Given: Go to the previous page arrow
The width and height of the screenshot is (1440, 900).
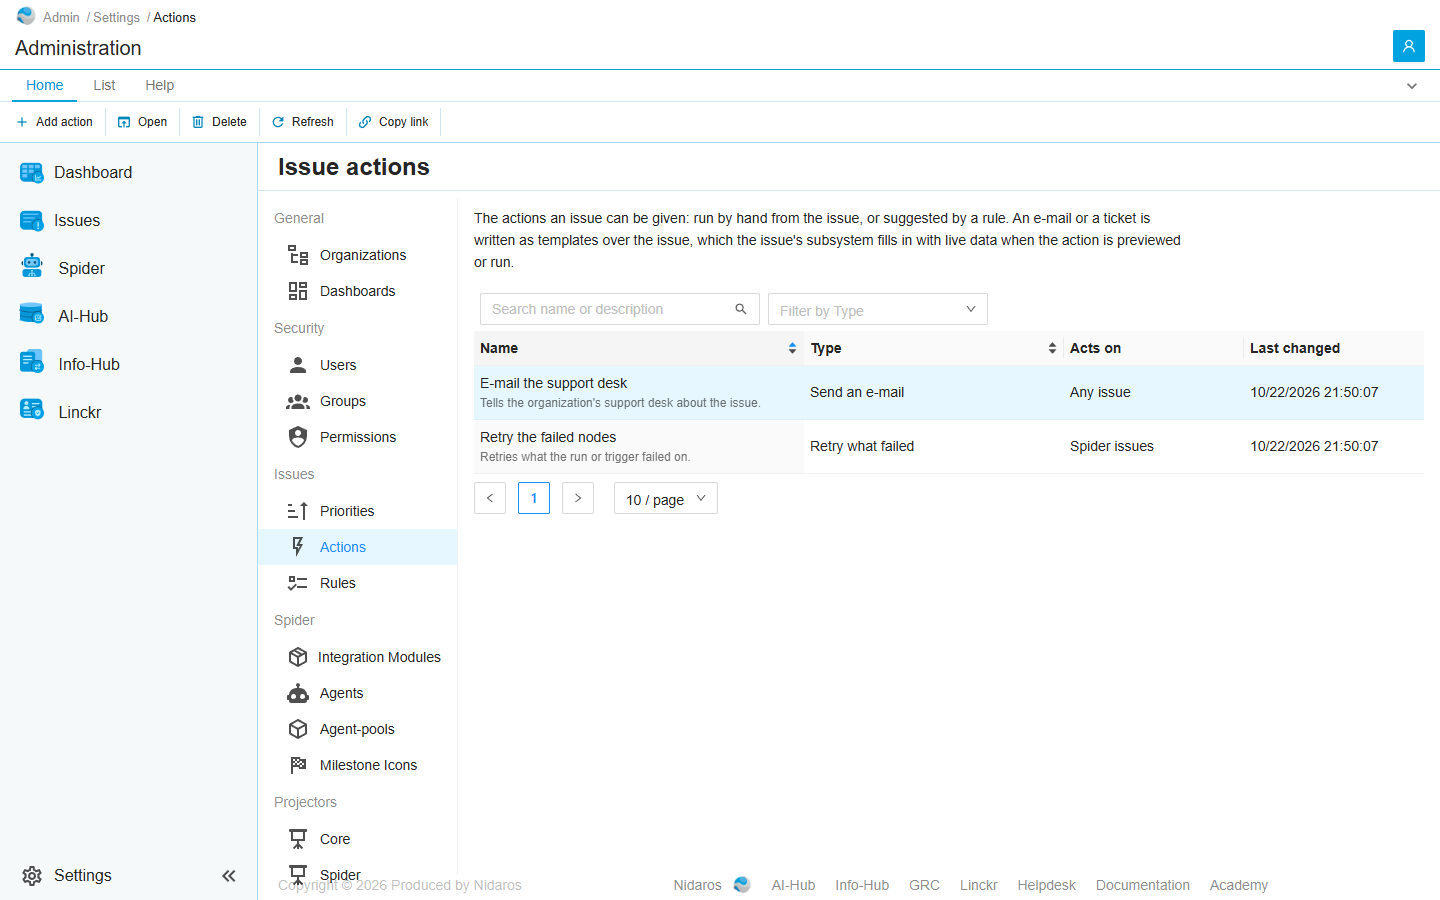Looking at the screenshot, I should [x=490, y=498].
